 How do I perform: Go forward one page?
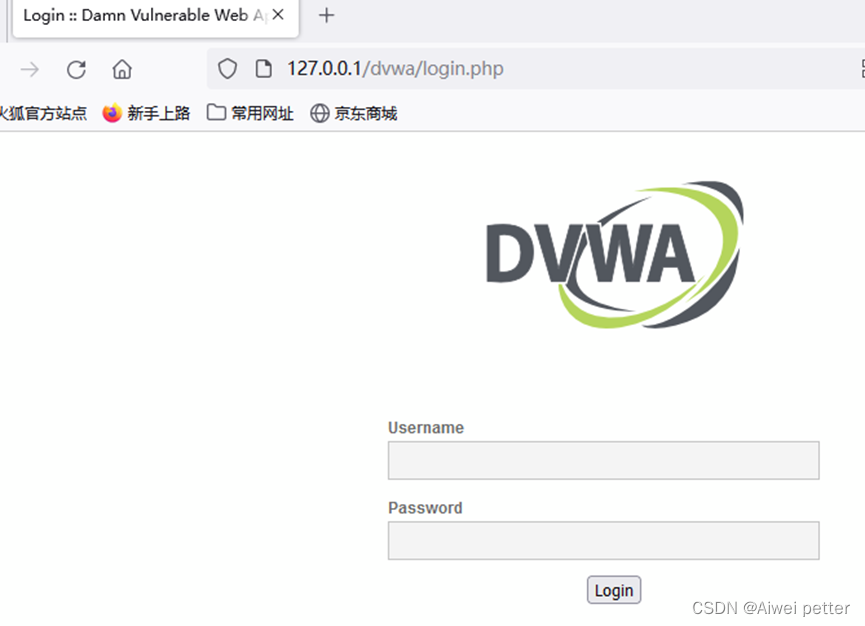pos(30,69)
